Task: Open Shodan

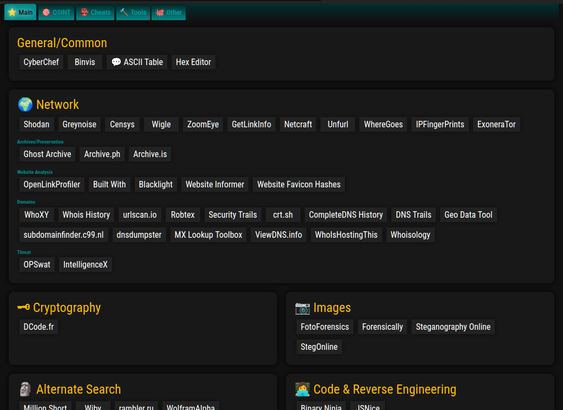Action: tap(36, 124)
